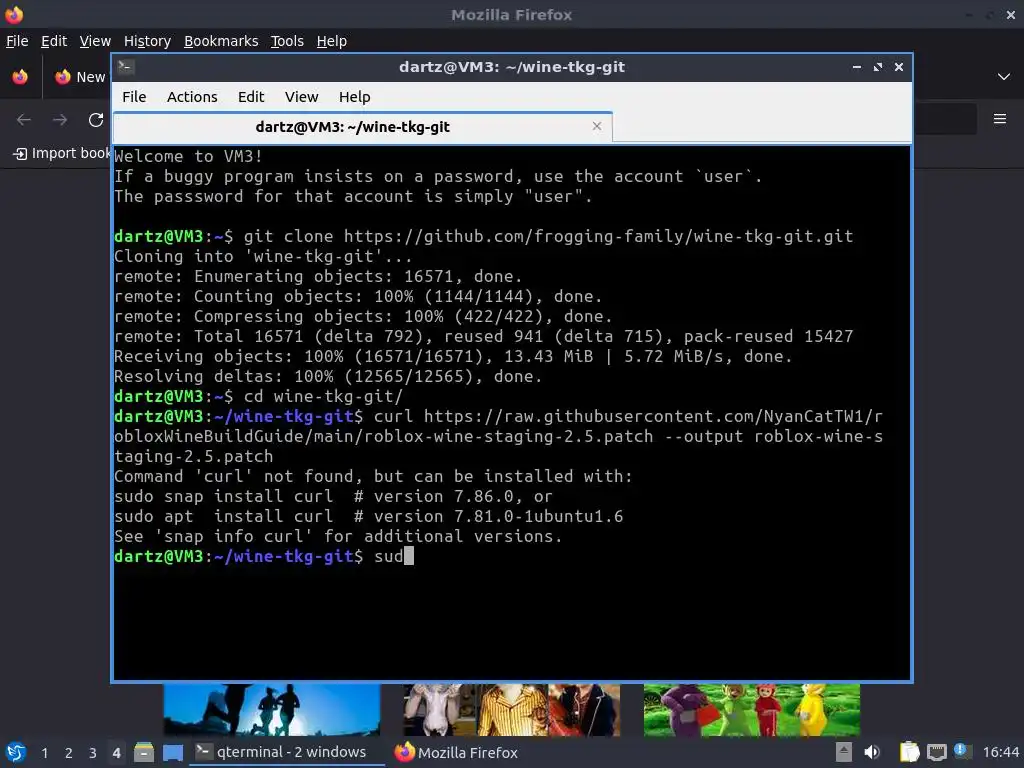1024x768 pixels.
Task: Open Firefox View menu
Action: 95,40
